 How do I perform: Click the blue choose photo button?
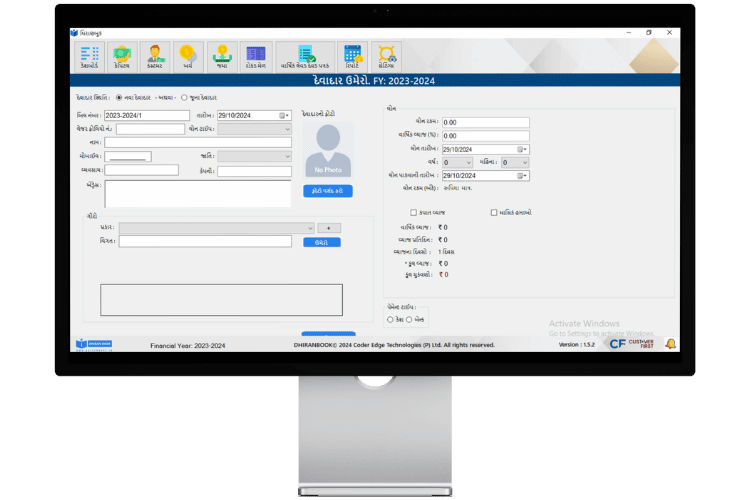pos(328,191)
